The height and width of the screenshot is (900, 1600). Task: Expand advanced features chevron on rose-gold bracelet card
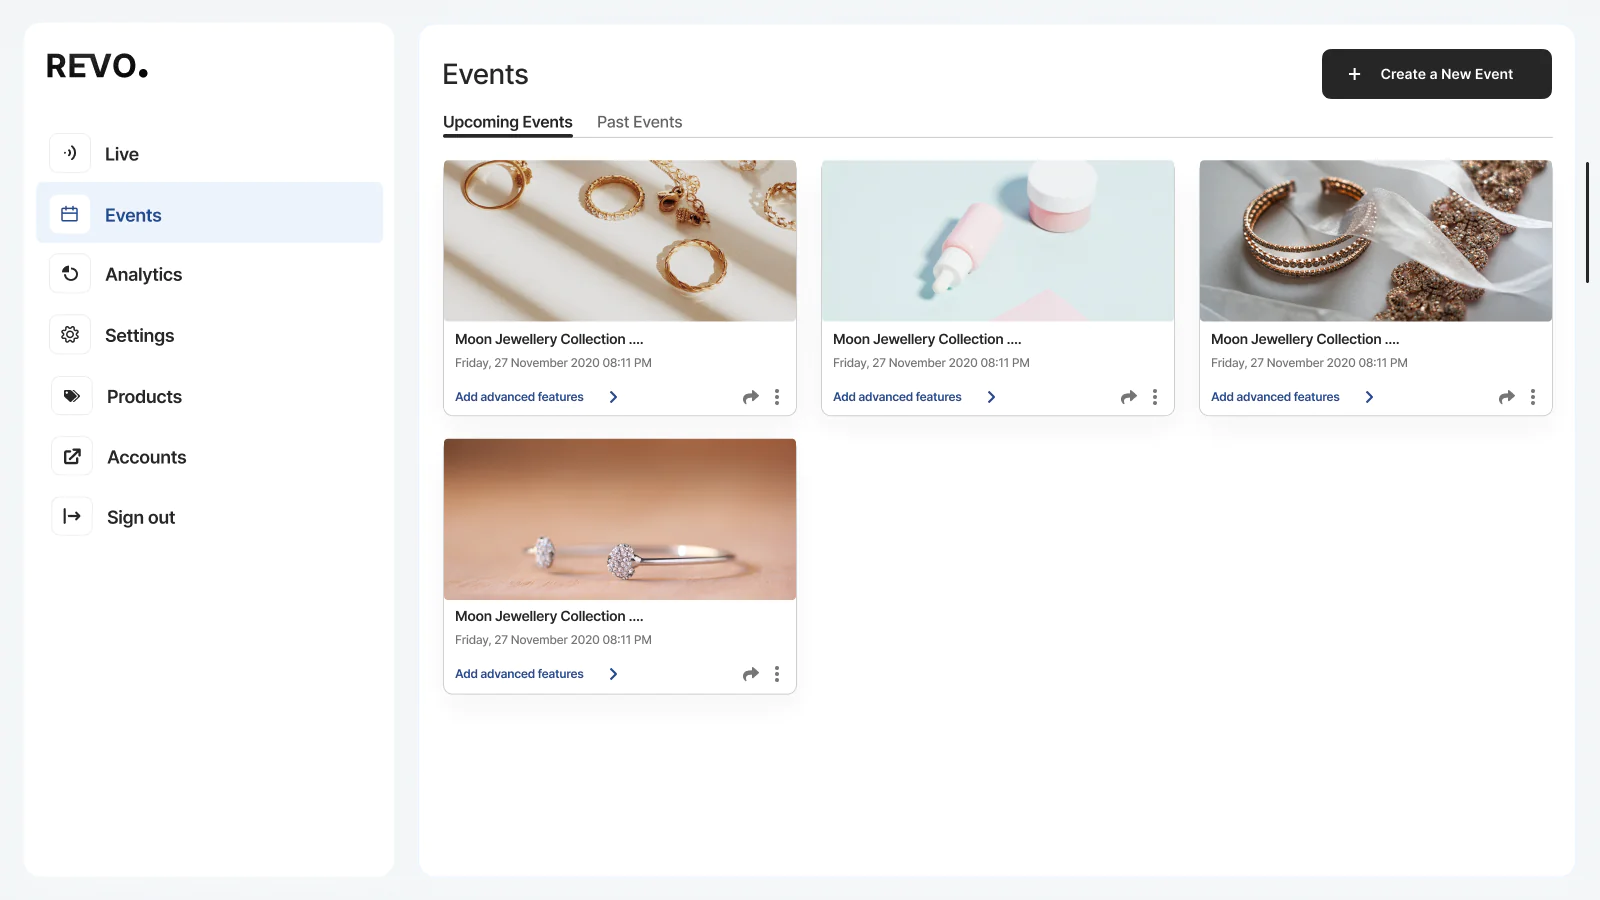click(x=1369, y=397)
